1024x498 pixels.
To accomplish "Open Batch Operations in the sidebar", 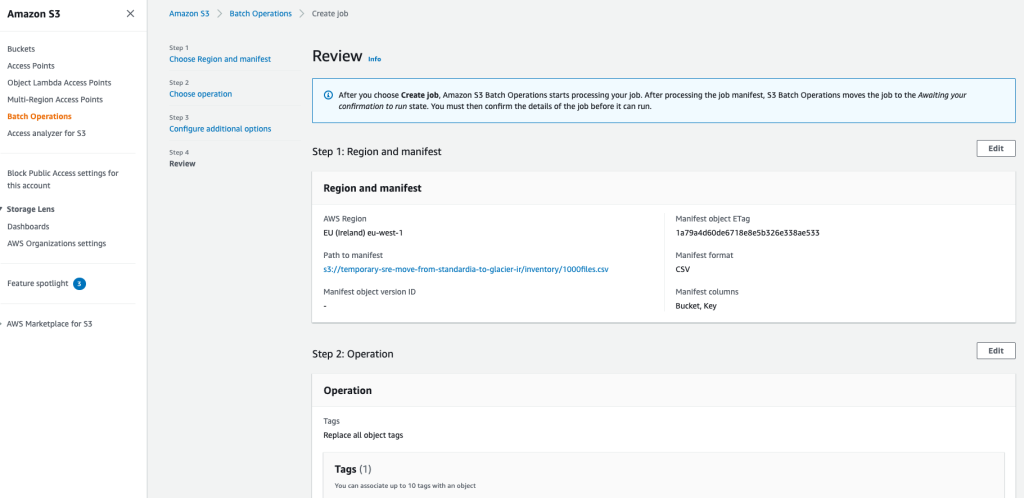I will click(39, 116).
